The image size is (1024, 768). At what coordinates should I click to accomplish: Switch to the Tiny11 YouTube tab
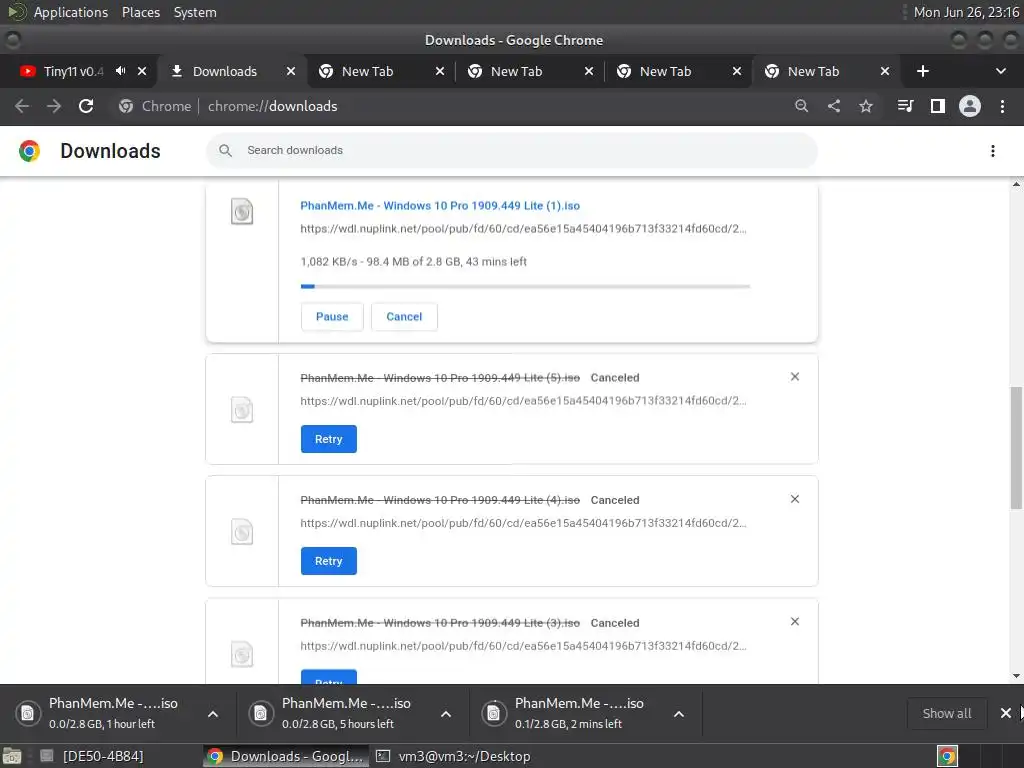[72, 71]
